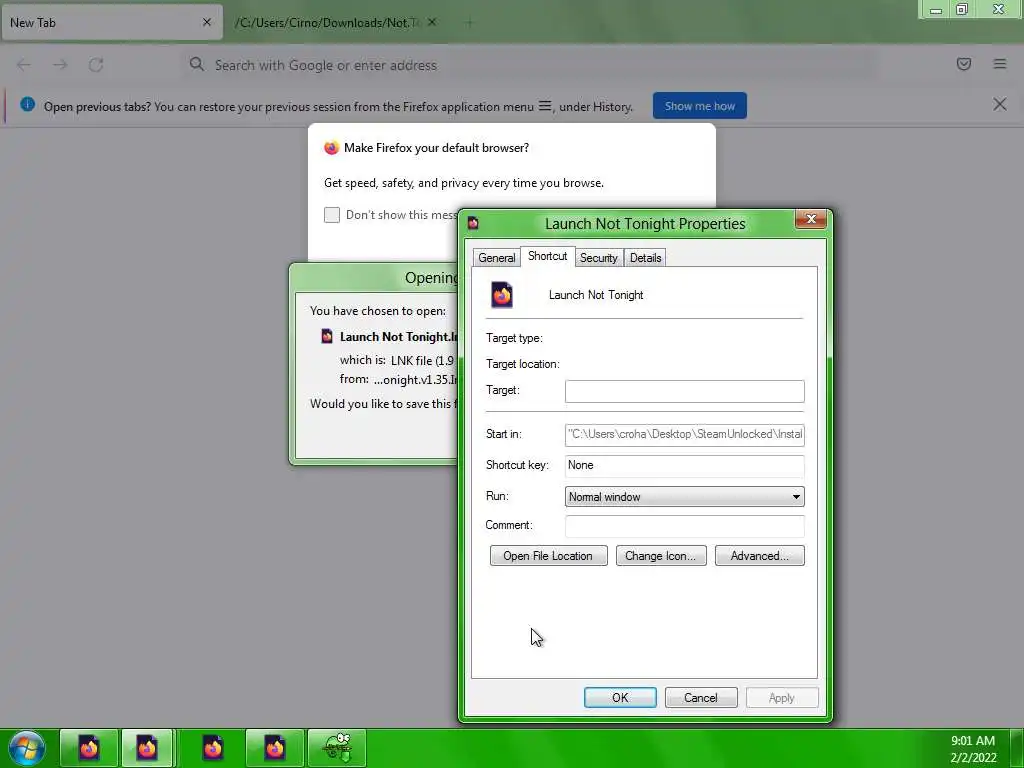
Task: Close Launch Not Tonight Properties window
Action: (x=811, y=219)
